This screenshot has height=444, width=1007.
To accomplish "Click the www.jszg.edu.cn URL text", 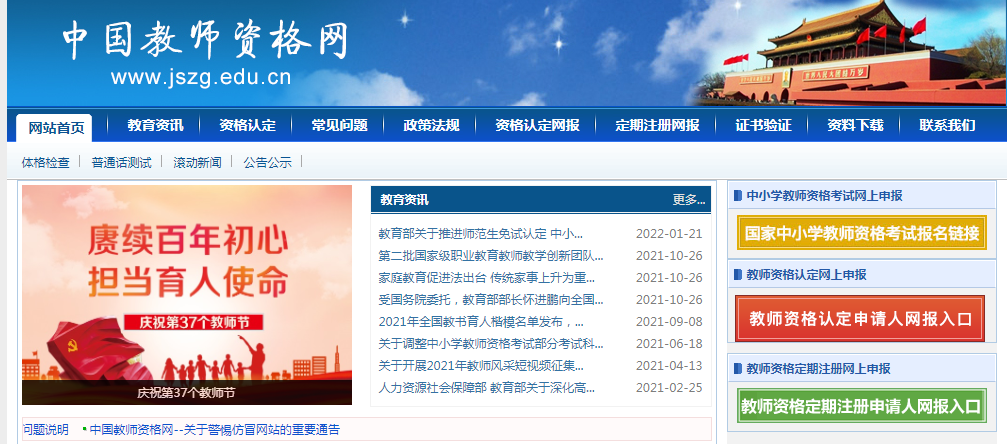I will tap(201, 77).
